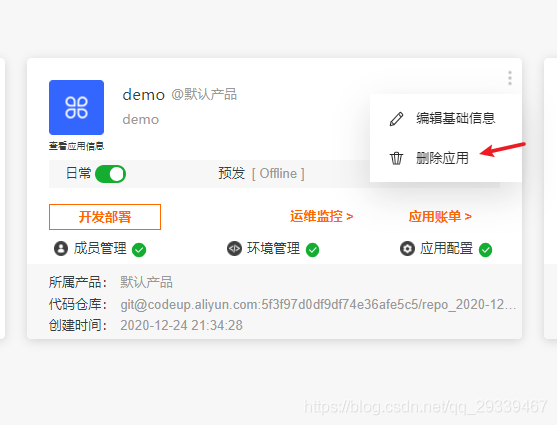
Task: Choose 删除应用 from the menu
Action: point(443,158)
